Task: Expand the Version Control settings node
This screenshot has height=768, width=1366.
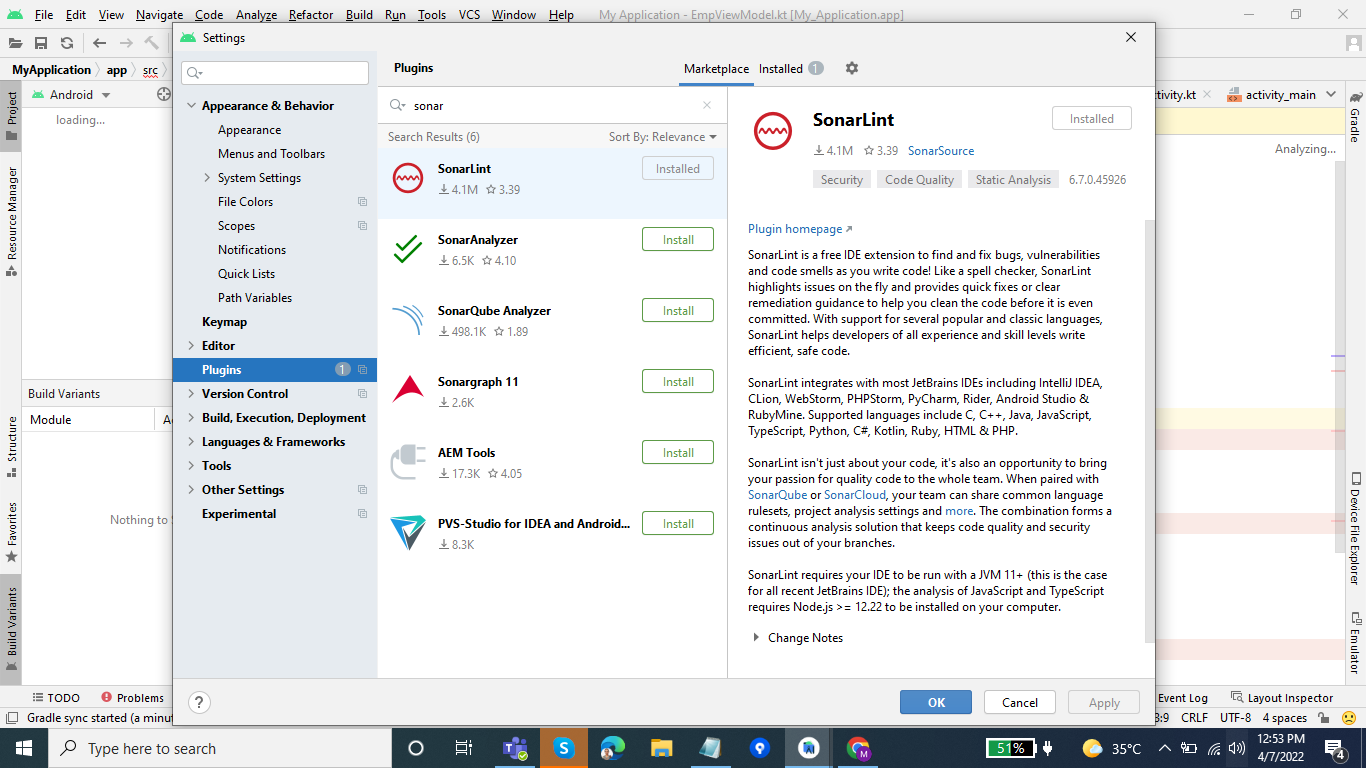Action: point(191,393)
